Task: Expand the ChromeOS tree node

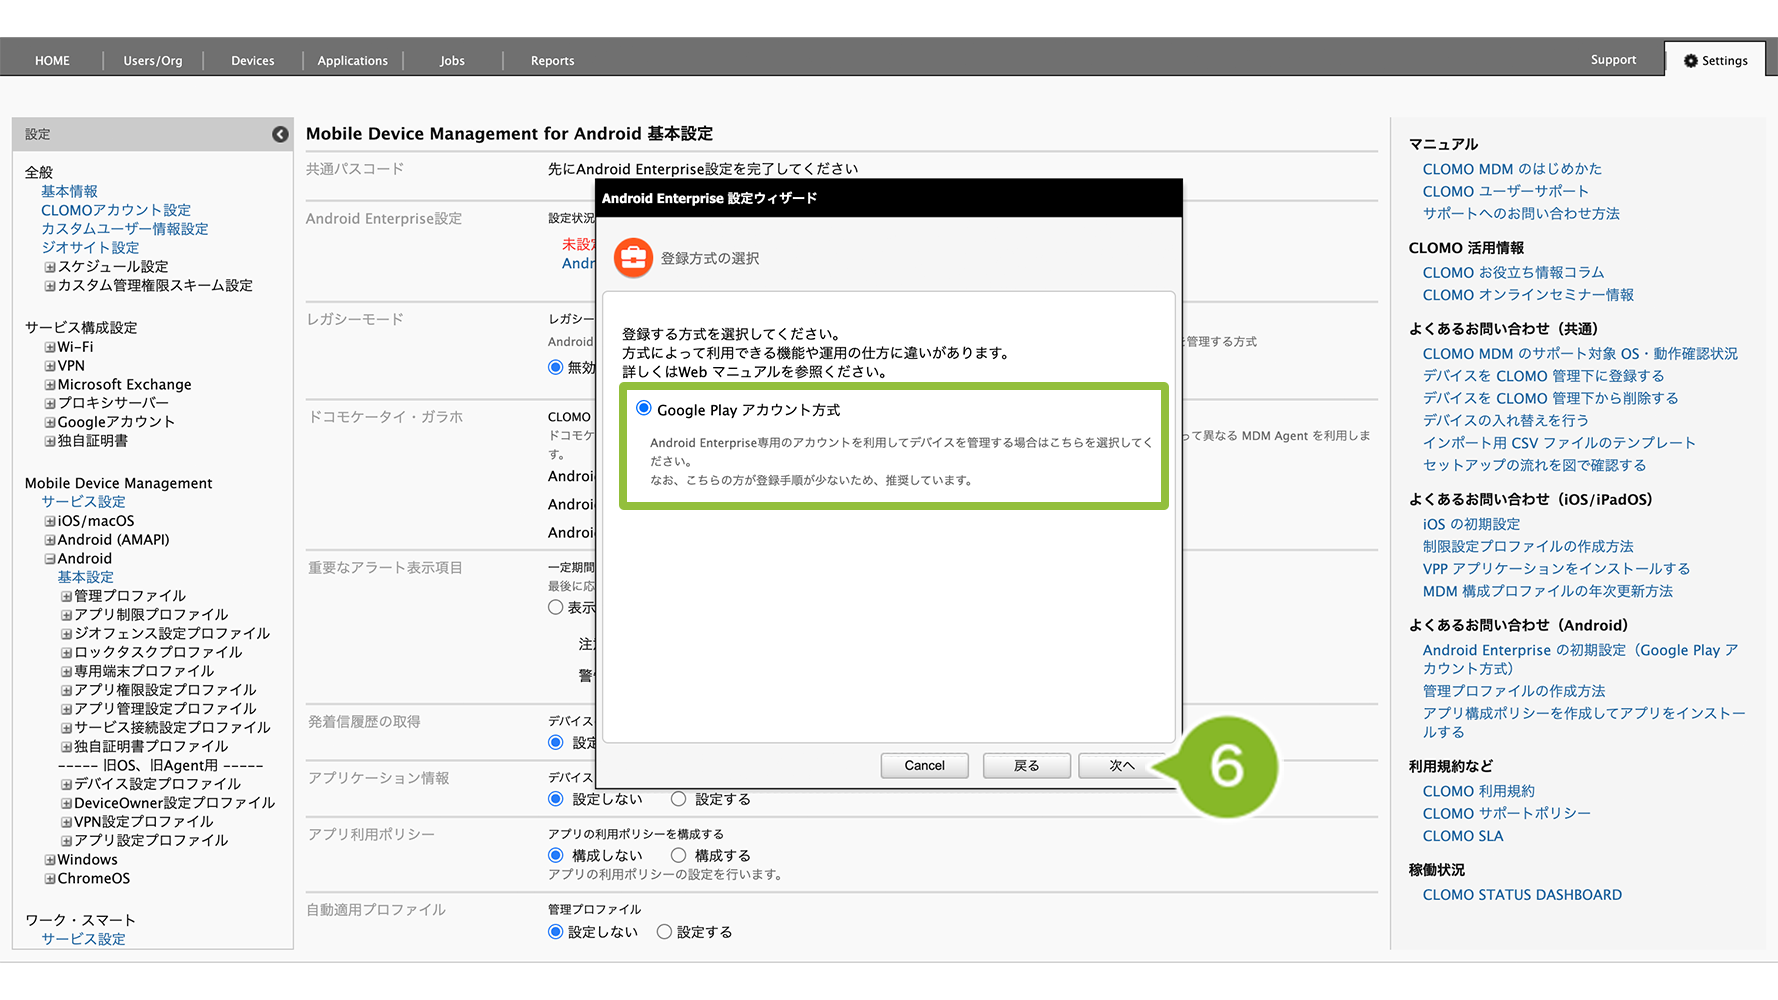Action: pyautogui.click(x=49, y=879)
